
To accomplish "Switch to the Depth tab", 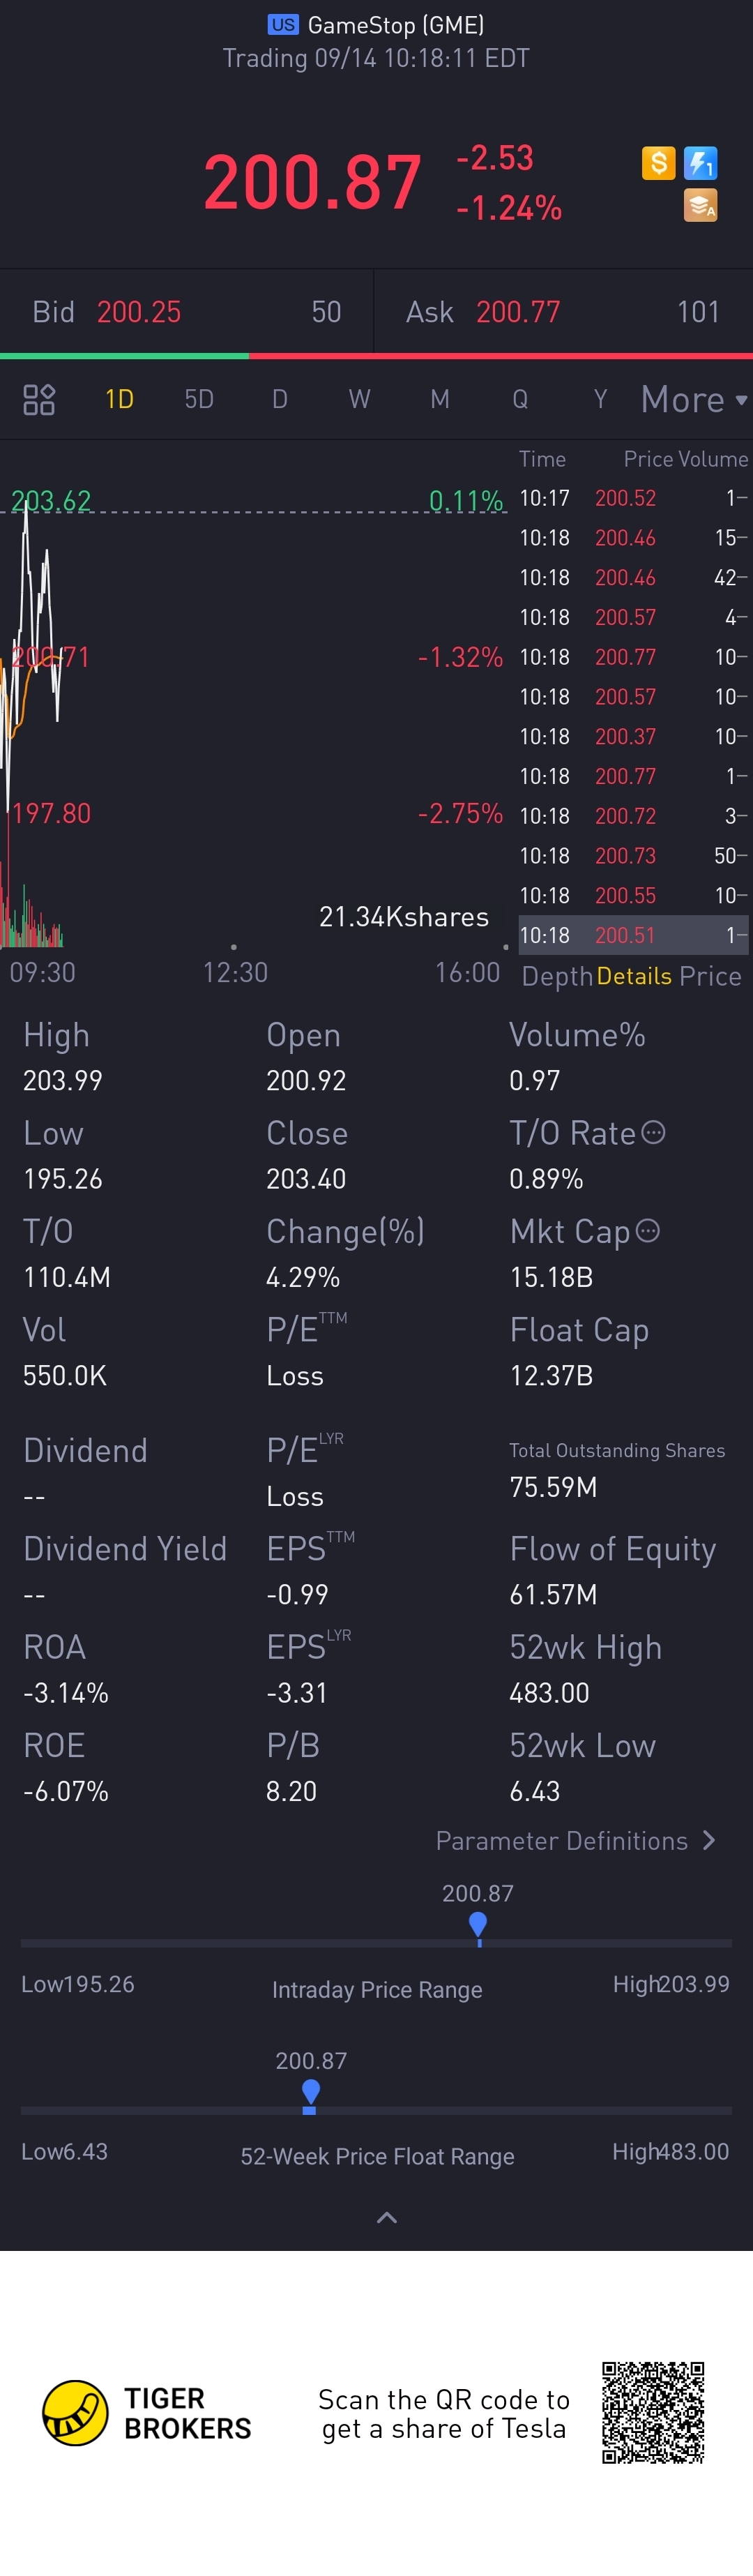I will pyautogui.click(x=557, y=976).
